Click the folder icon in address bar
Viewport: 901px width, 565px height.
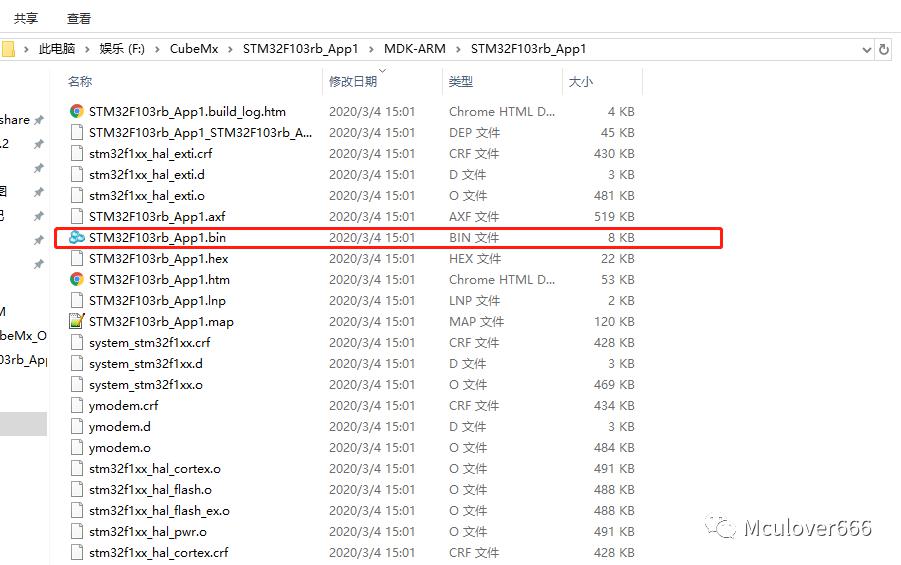[x=7, y=49]
